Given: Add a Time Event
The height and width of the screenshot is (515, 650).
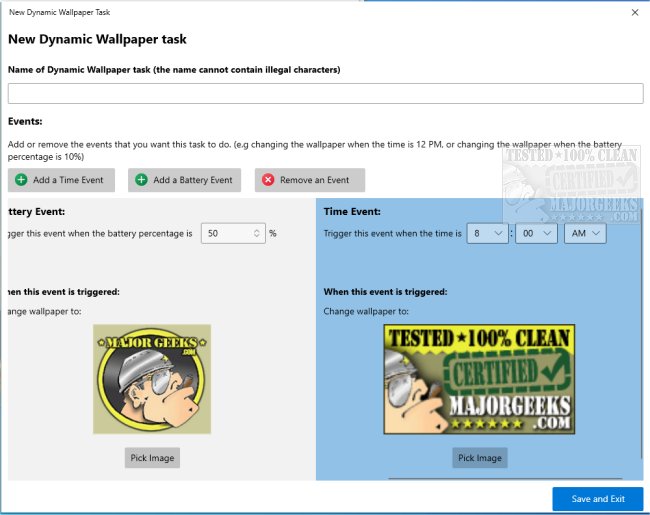Looking at the screenshot, I should pos(61,180).
